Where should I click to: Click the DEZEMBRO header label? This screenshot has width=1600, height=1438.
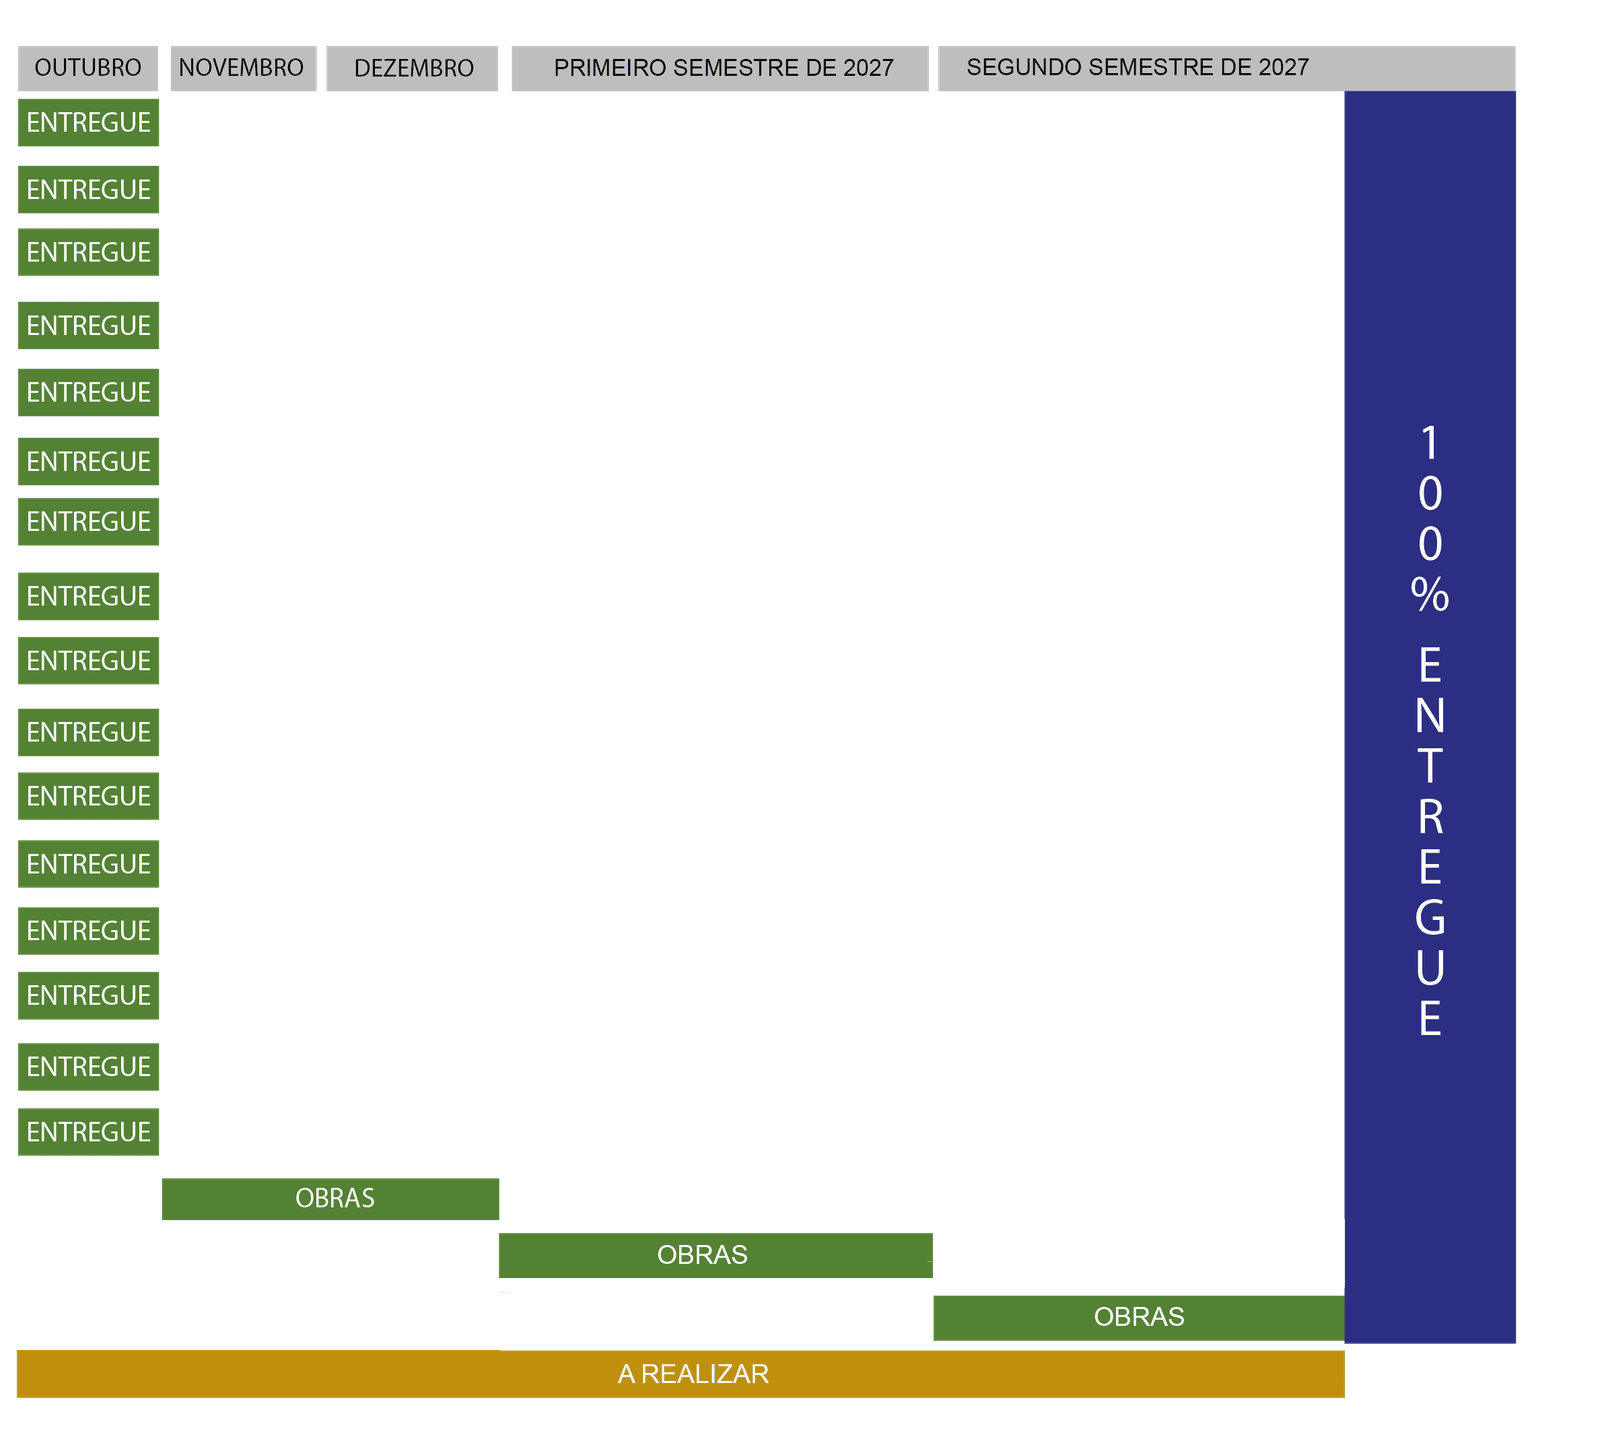412,68
